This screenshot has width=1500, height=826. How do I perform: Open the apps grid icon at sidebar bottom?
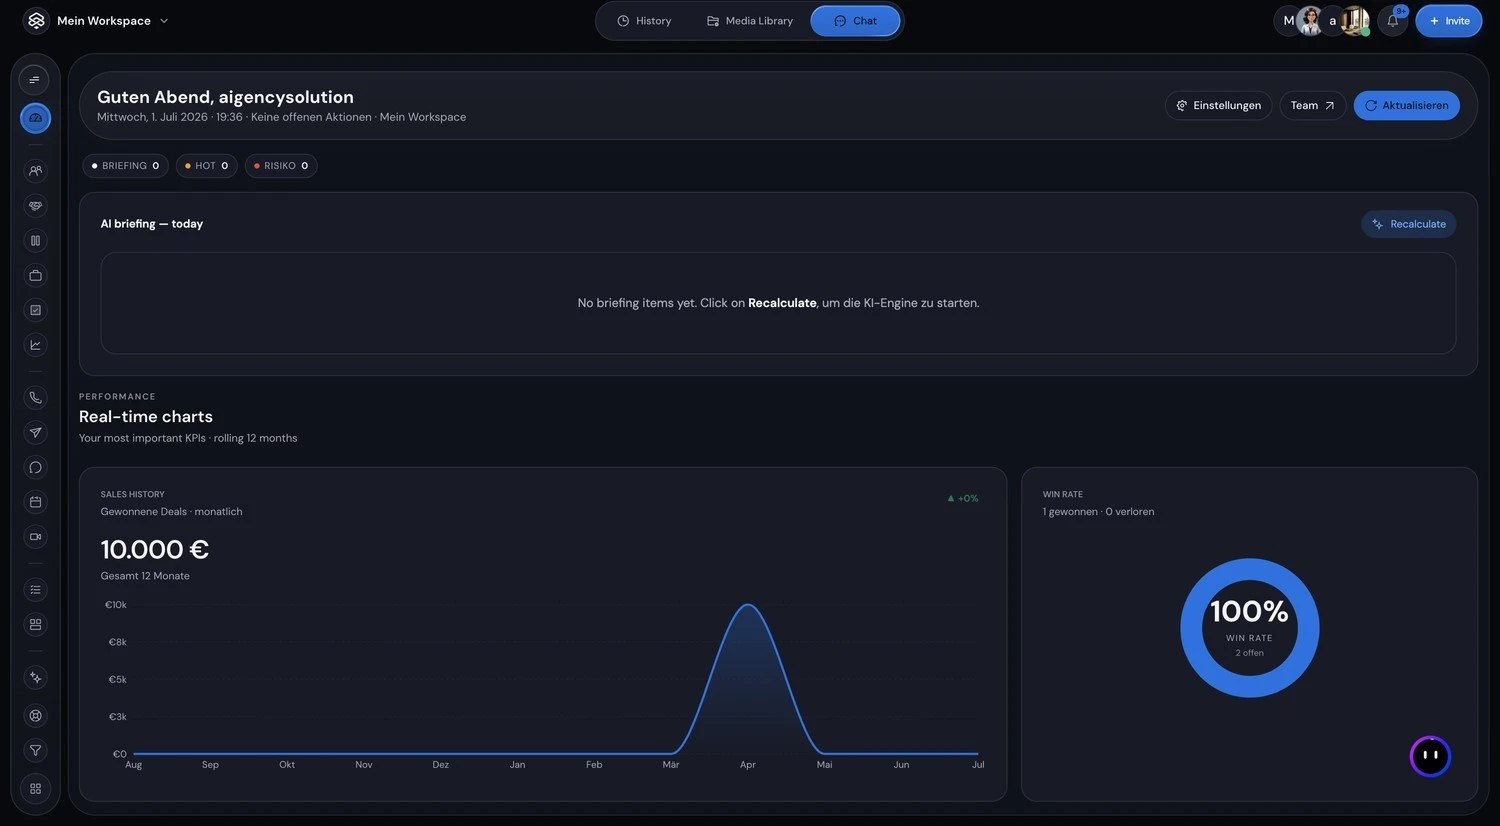(35, 789)
